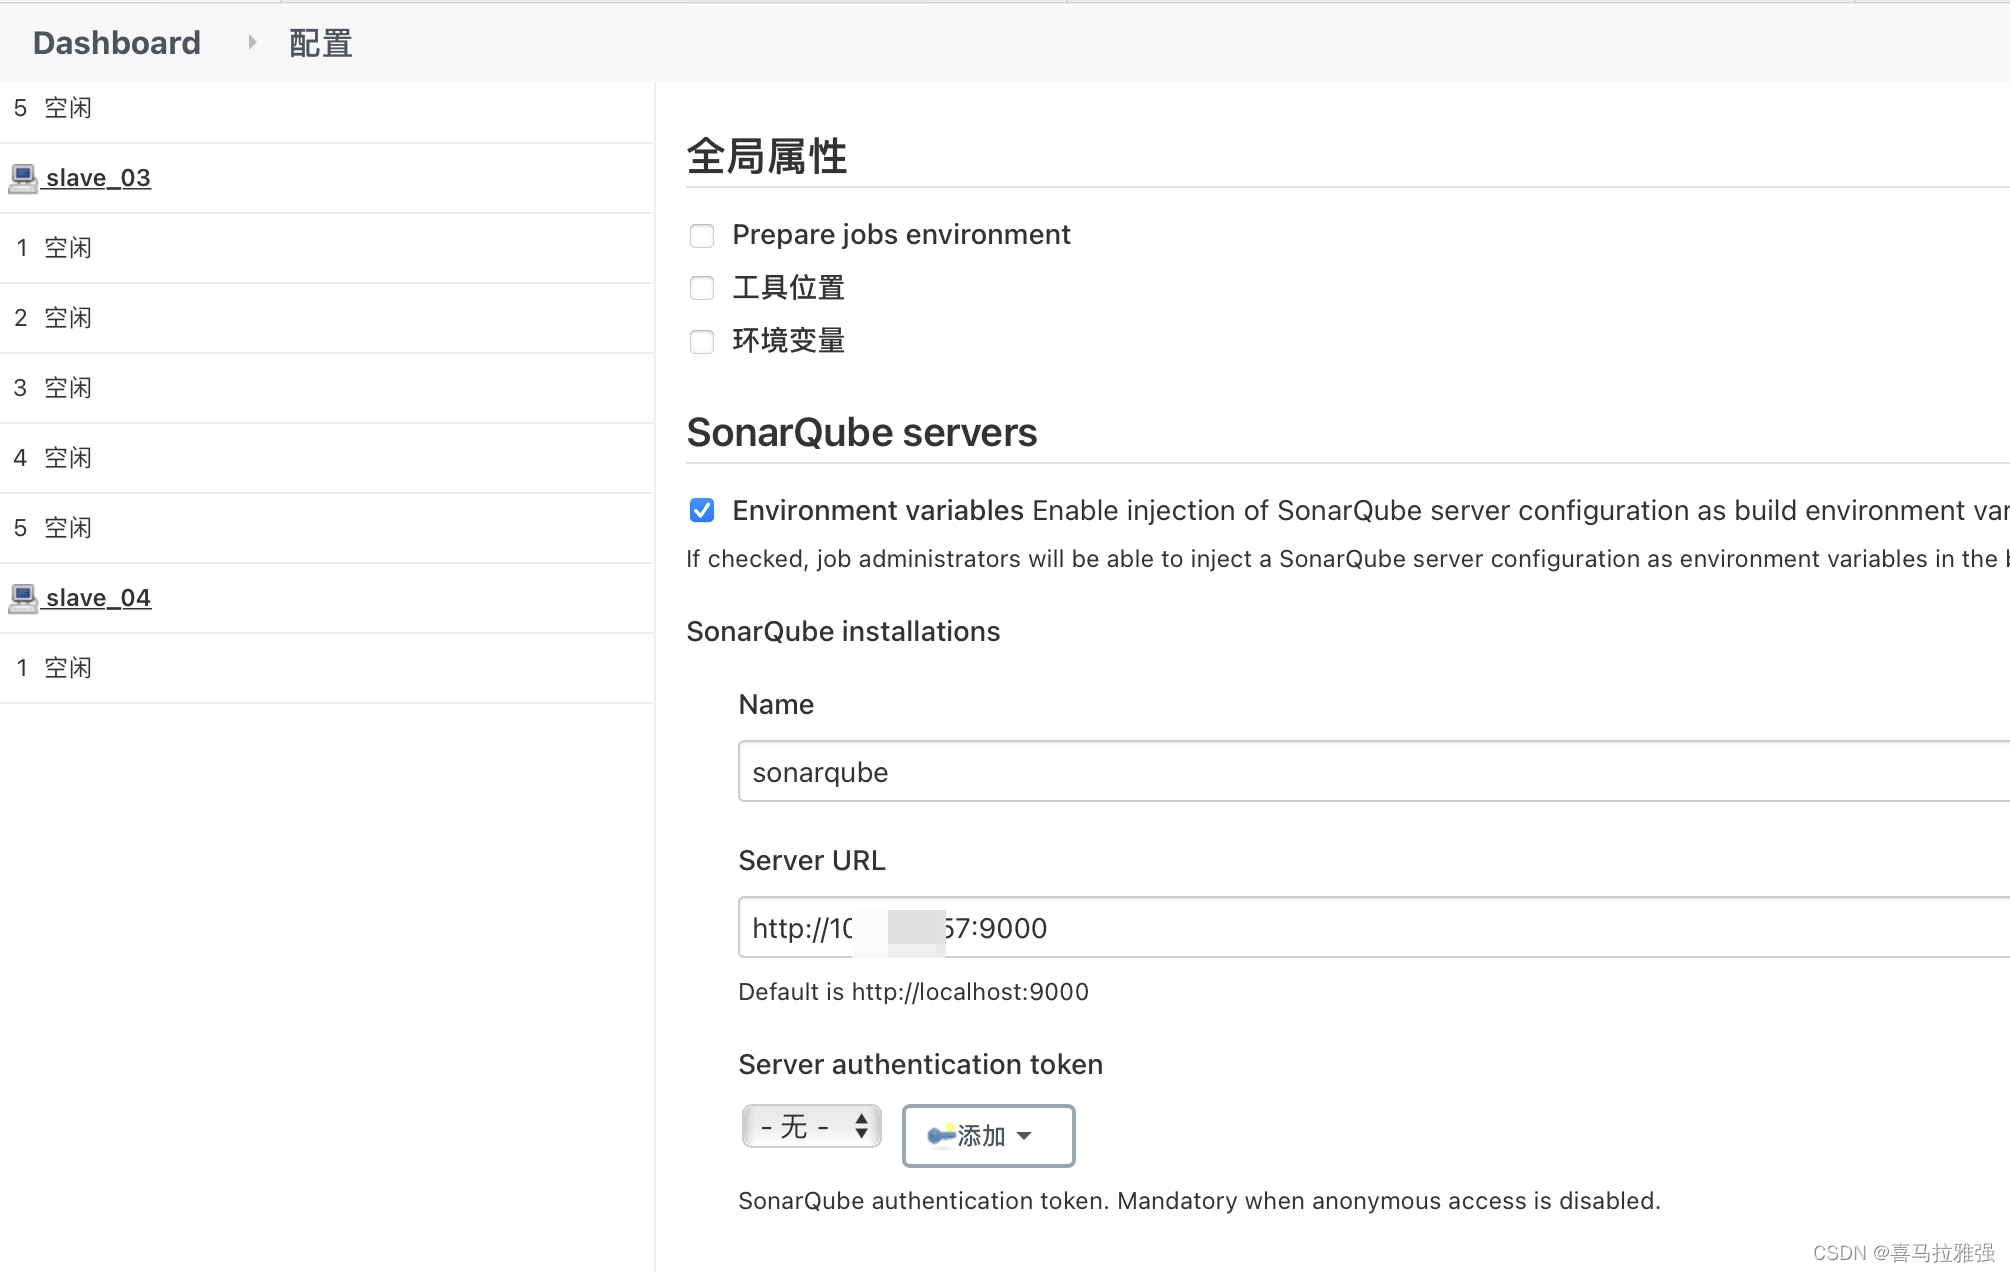Click executor 5 空闲 below slave_03
Screen dimensions: 2010x1272
pyautogui.click(x=54, y=528)
